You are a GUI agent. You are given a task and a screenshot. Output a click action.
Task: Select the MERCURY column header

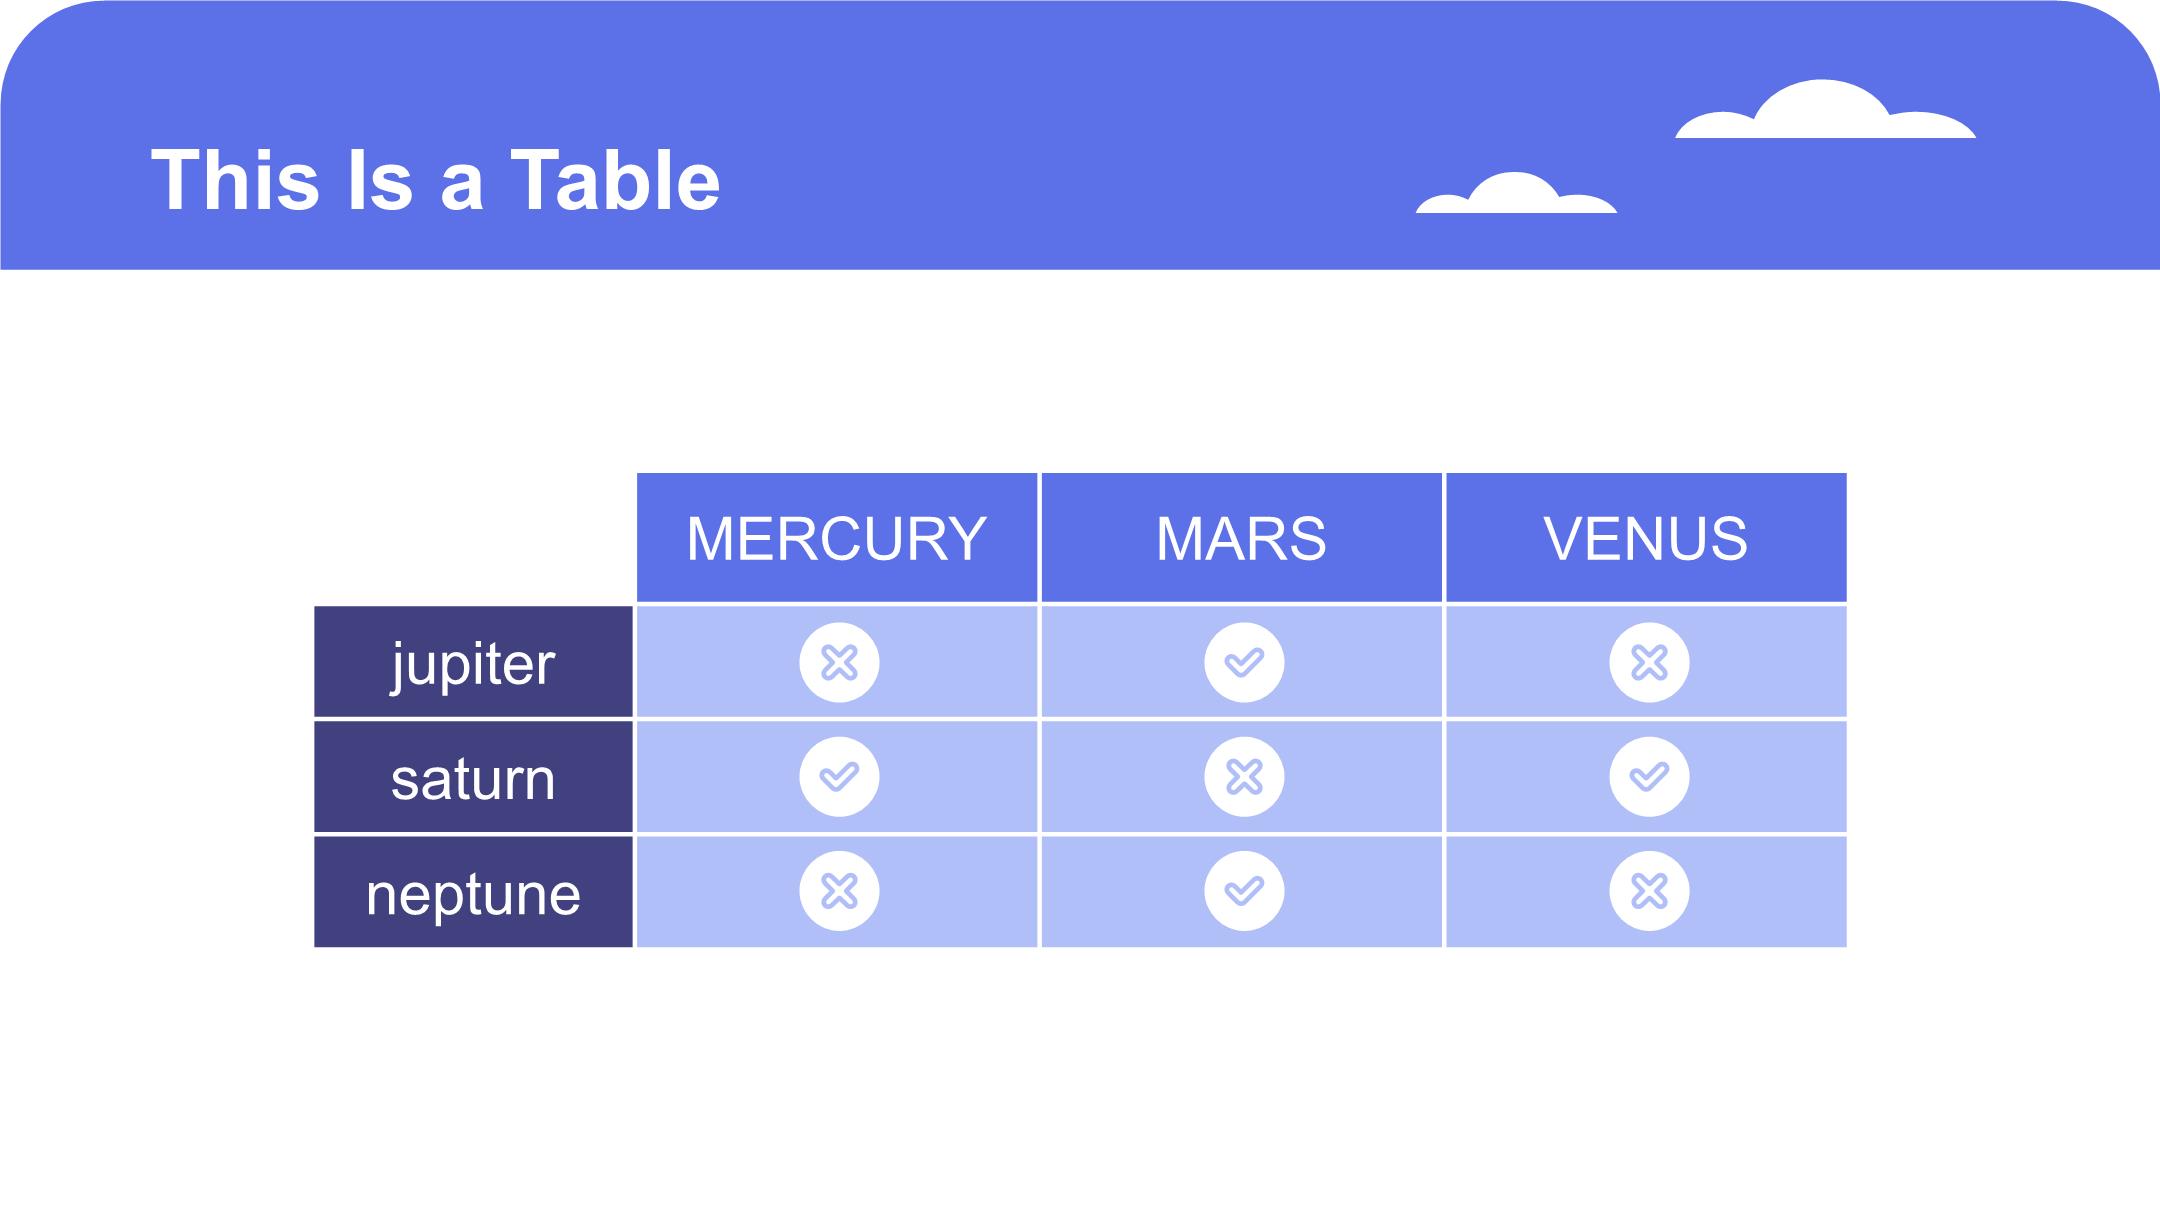pos(837,538)
